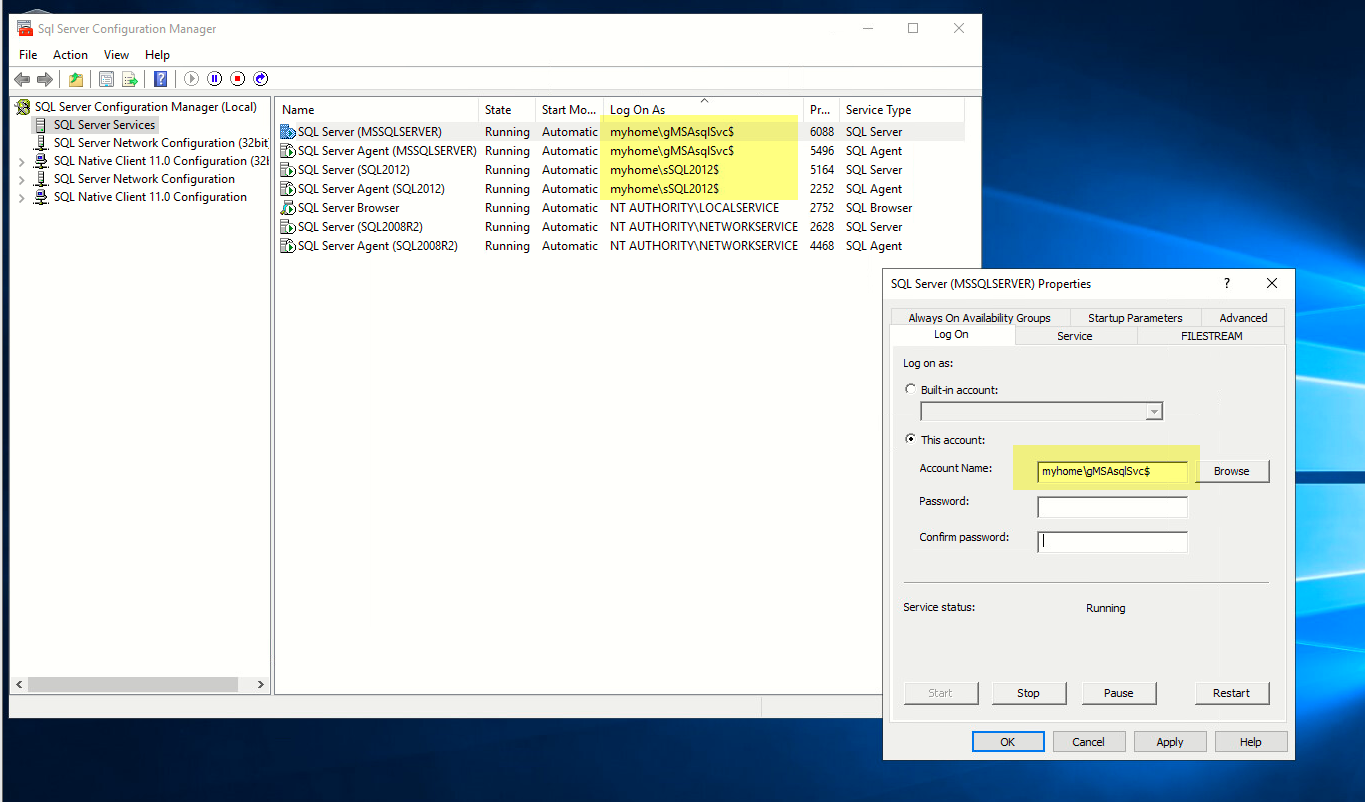
Task: Select the Built-in account radio button
Action: tap(910, 389)
